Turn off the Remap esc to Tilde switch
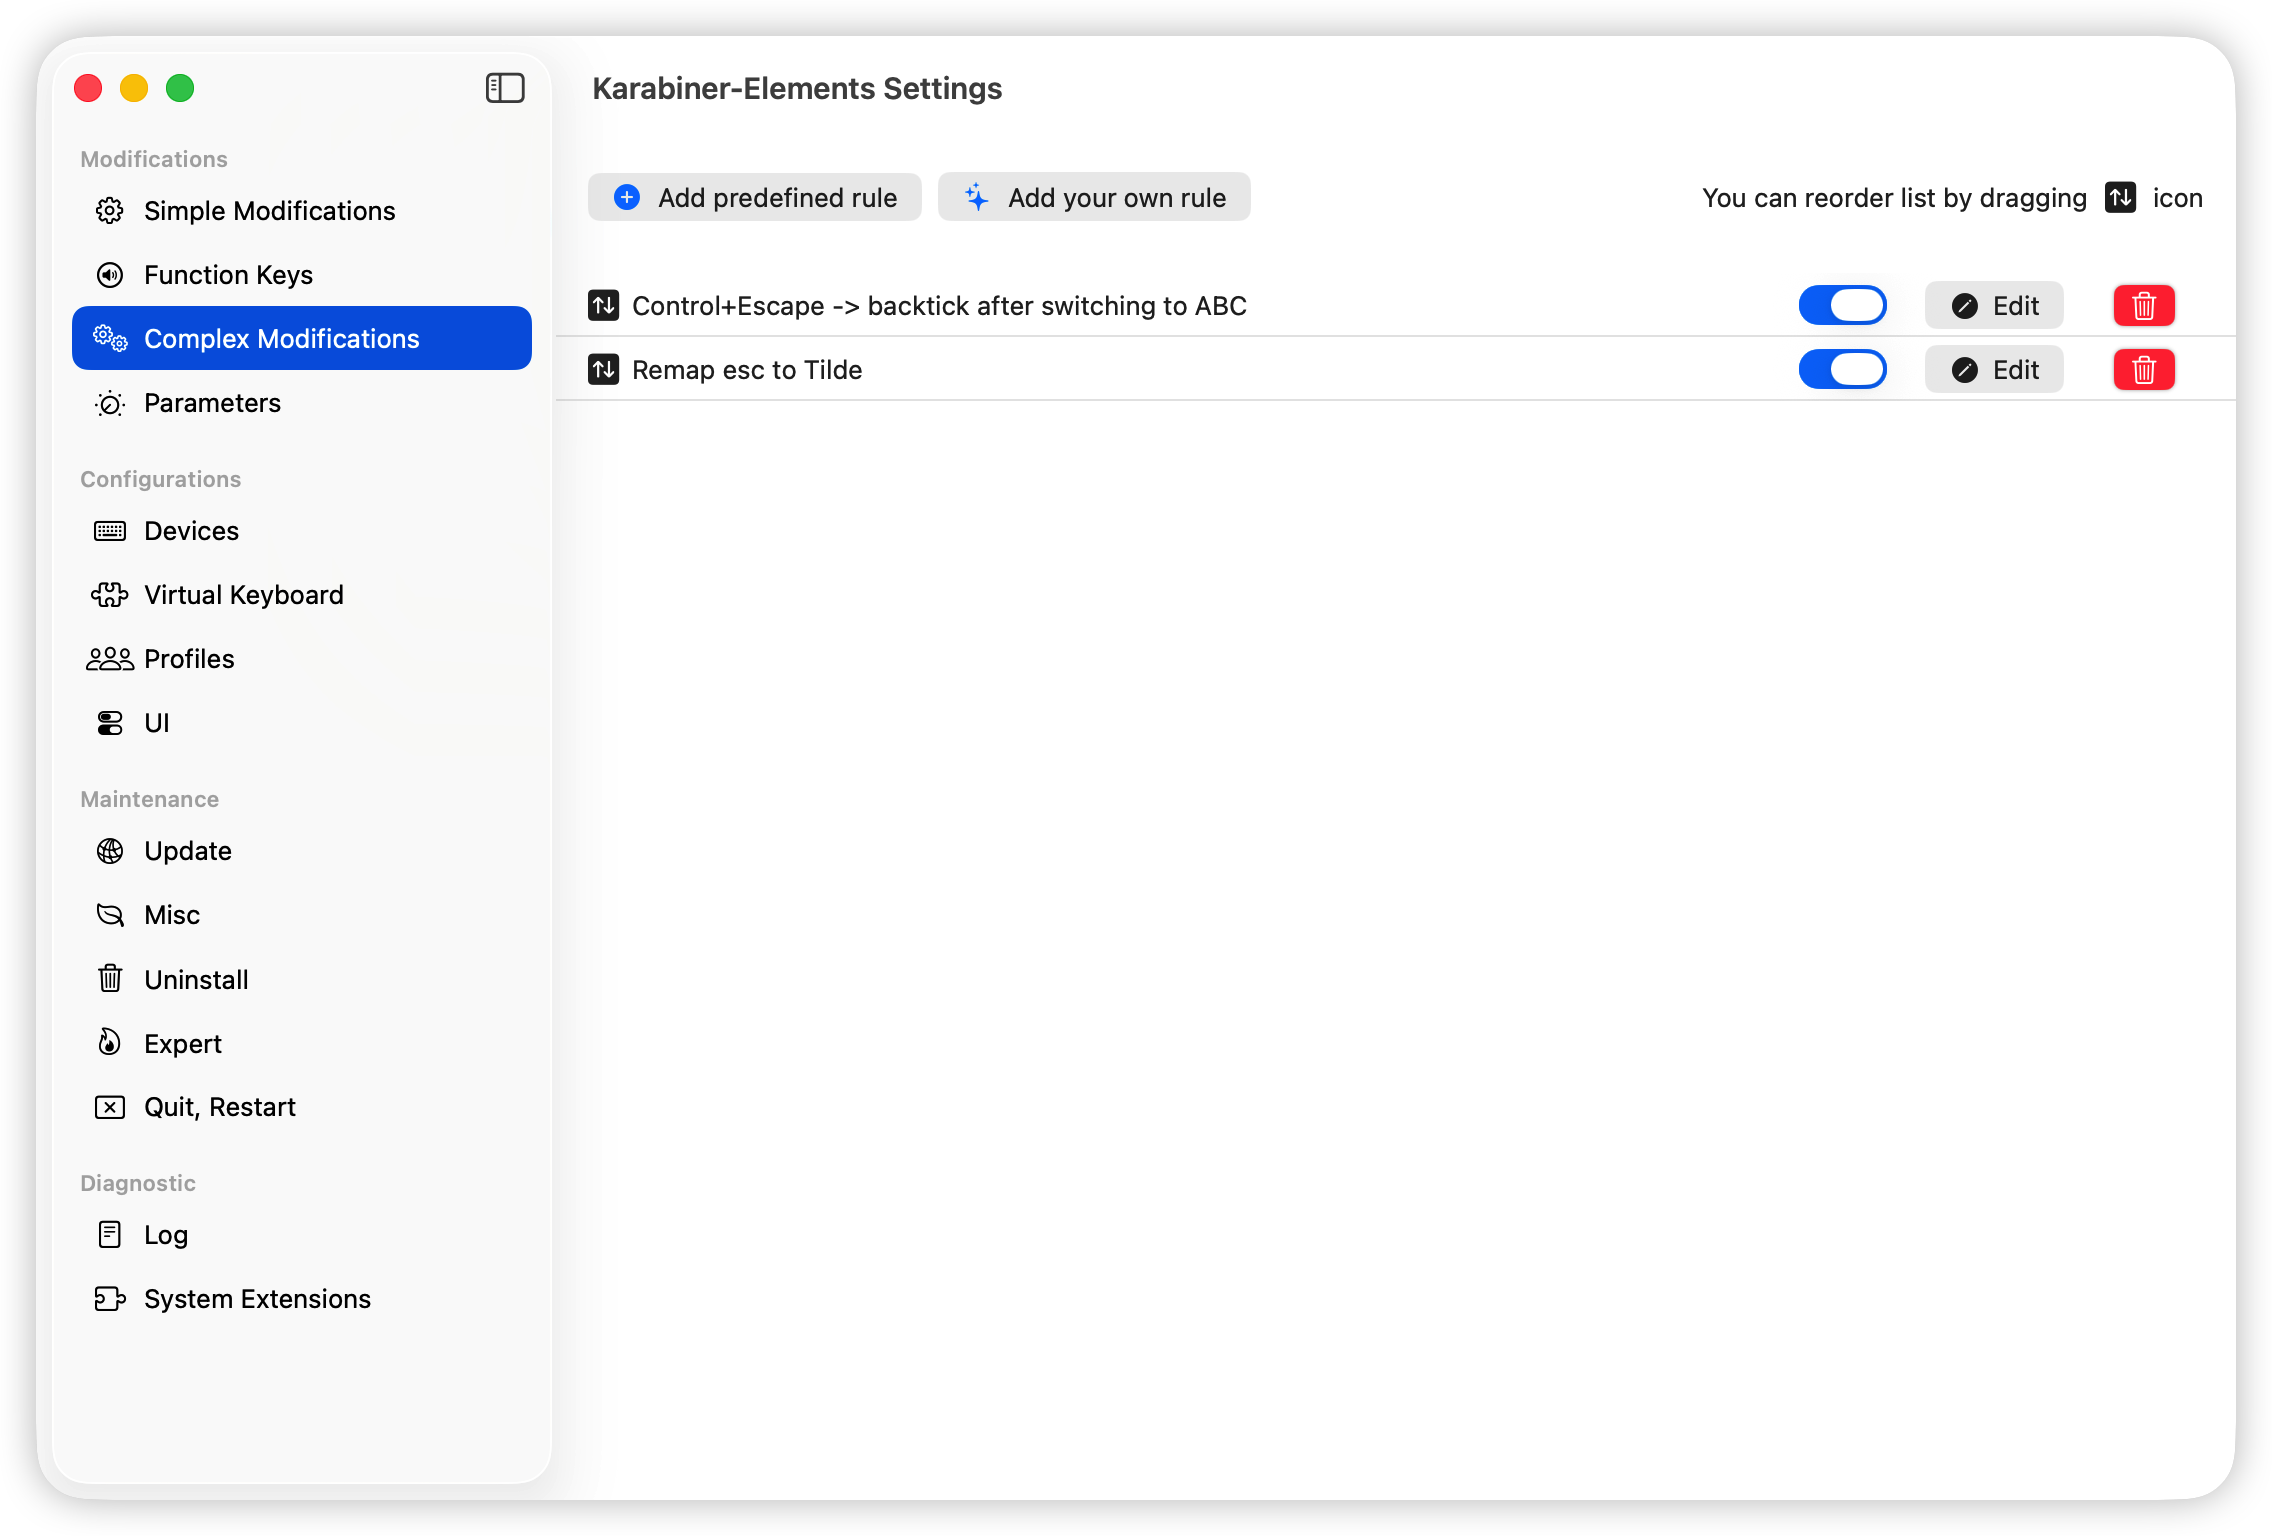The width and height of the screenshot is (2272, 1536). 1842,370
